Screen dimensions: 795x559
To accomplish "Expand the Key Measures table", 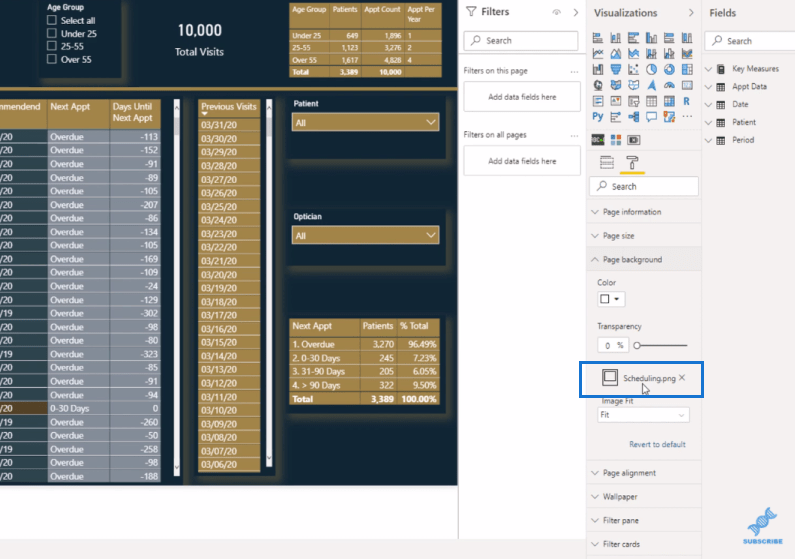I will pos(708,69).
